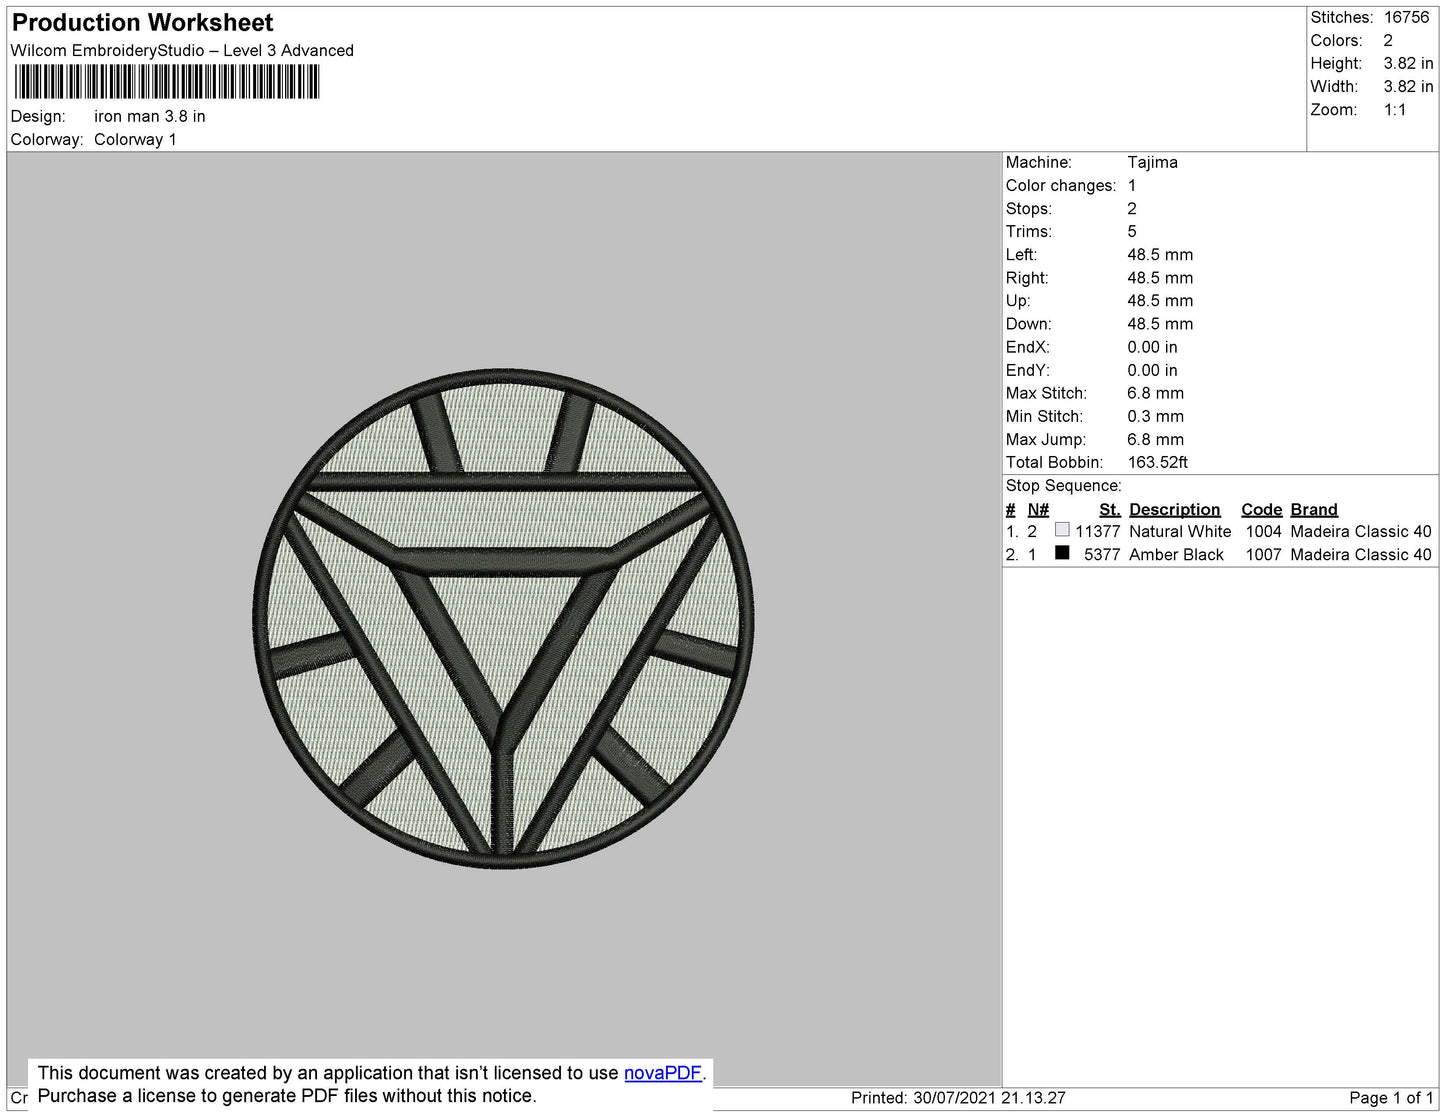Click the Color changes value 1
Viewport: 1445px width, 1117px height.
(x=1132, y=186)
